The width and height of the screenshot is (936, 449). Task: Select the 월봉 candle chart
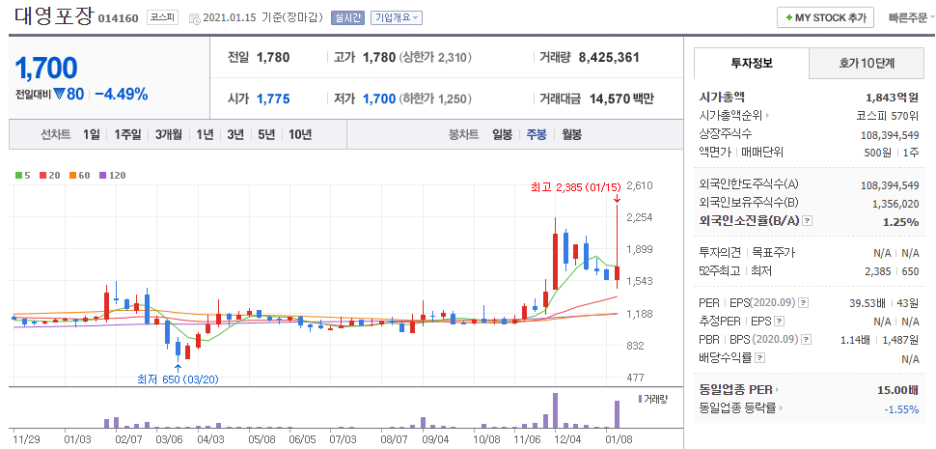click(x=571, y=134)
